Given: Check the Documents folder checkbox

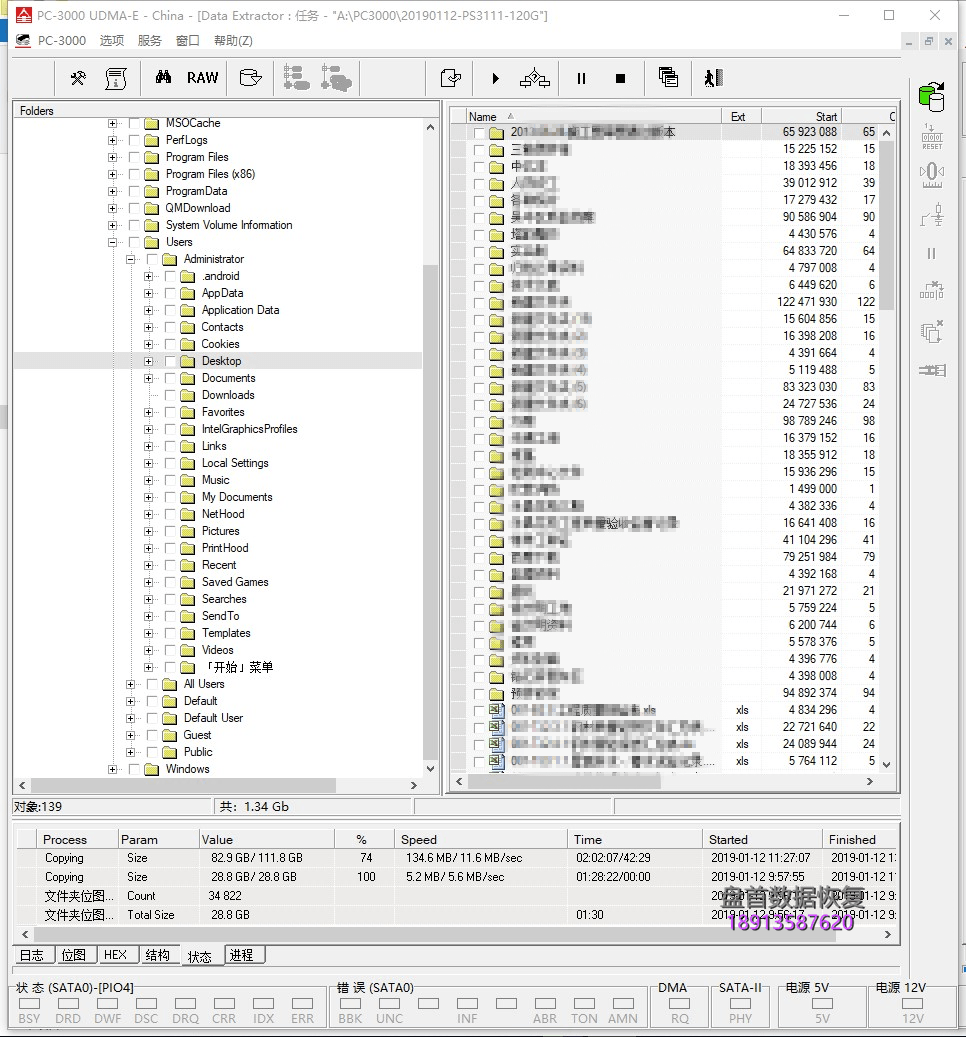Looking at the screenshot, I should 170,378.
